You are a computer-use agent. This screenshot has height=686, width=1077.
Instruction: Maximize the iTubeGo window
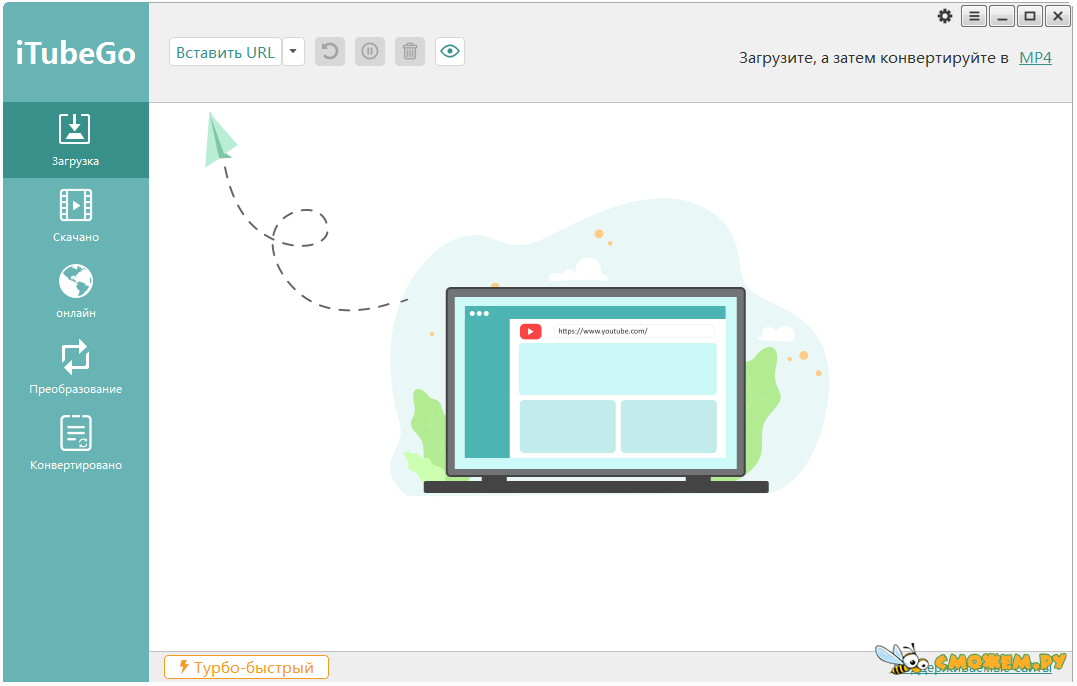pyautogui.click(x=1030, y=16)
